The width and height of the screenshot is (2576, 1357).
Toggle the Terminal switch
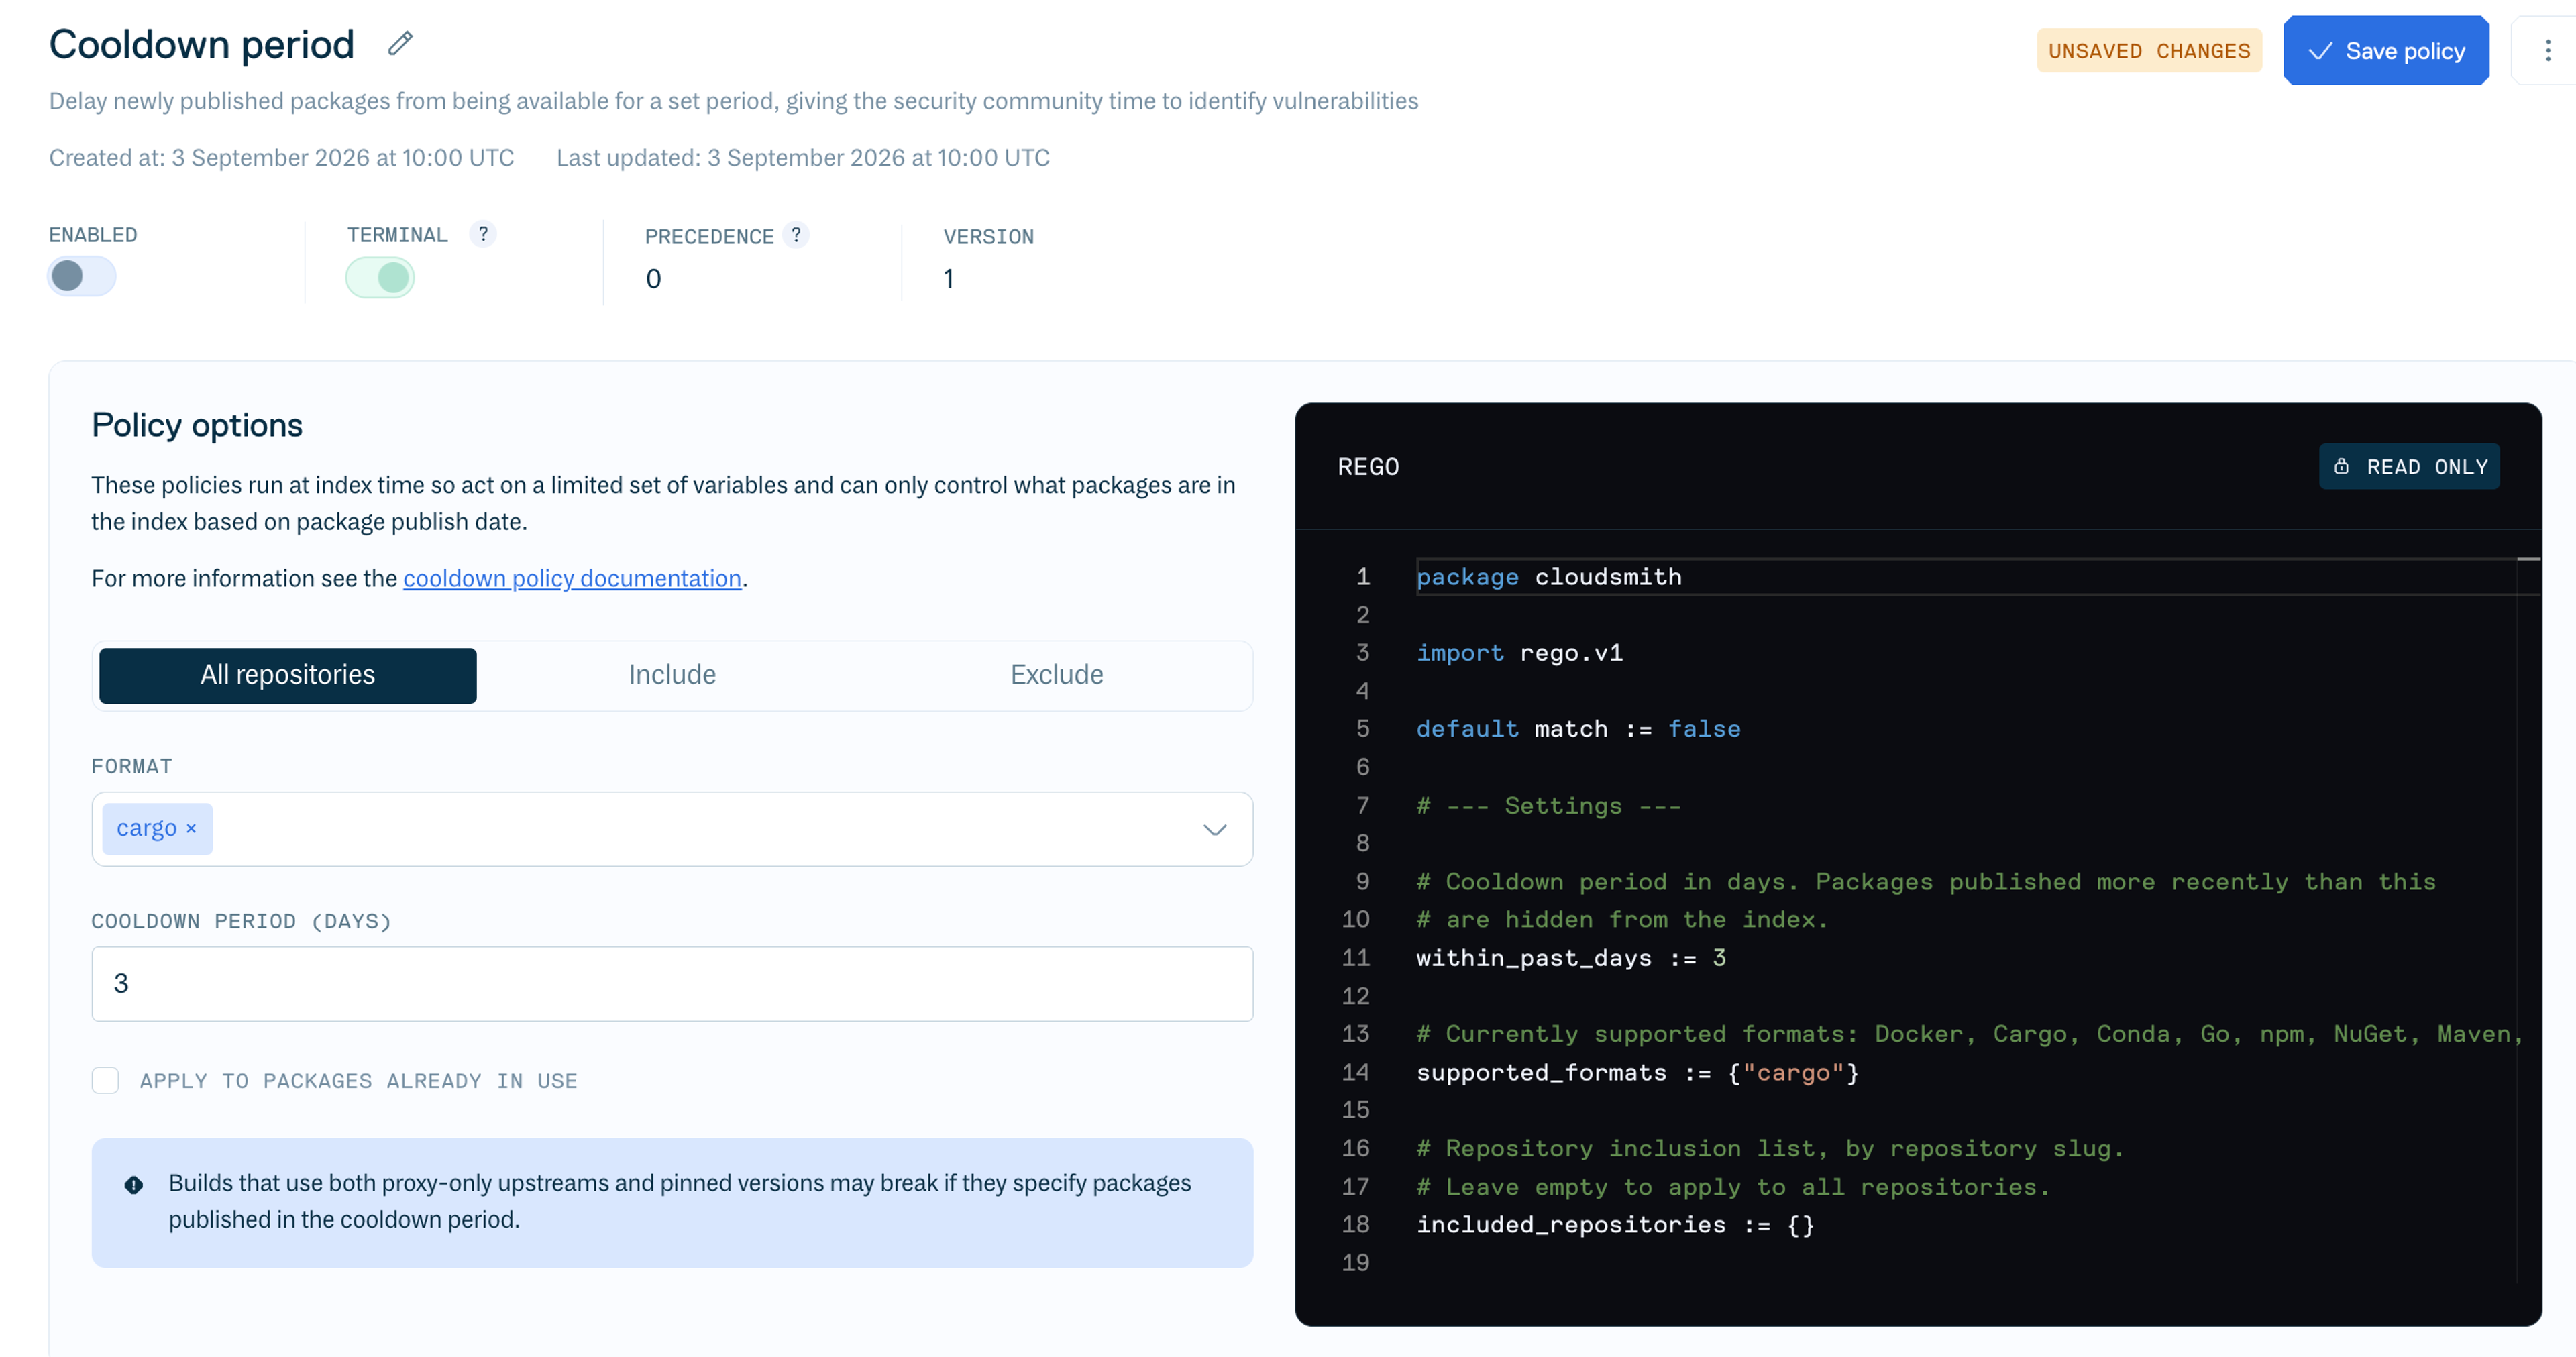(x=380, y=277)
